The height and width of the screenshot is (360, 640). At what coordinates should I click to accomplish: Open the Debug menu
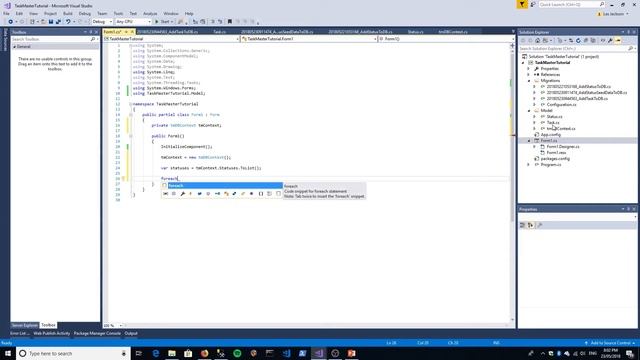click(x=85, y=13)
